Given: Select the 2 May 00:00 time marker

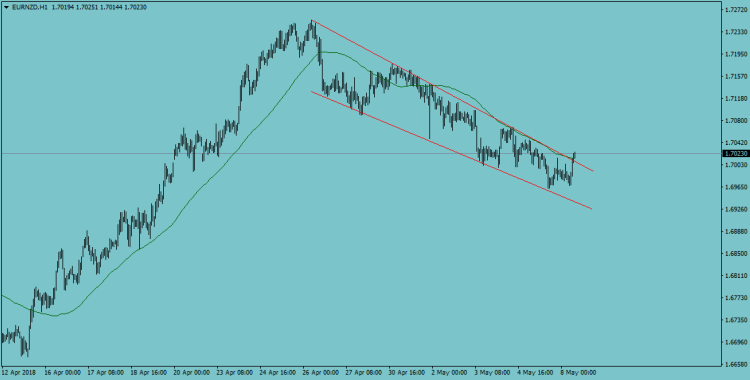Looking at the screenshot, I should [449, 372].
